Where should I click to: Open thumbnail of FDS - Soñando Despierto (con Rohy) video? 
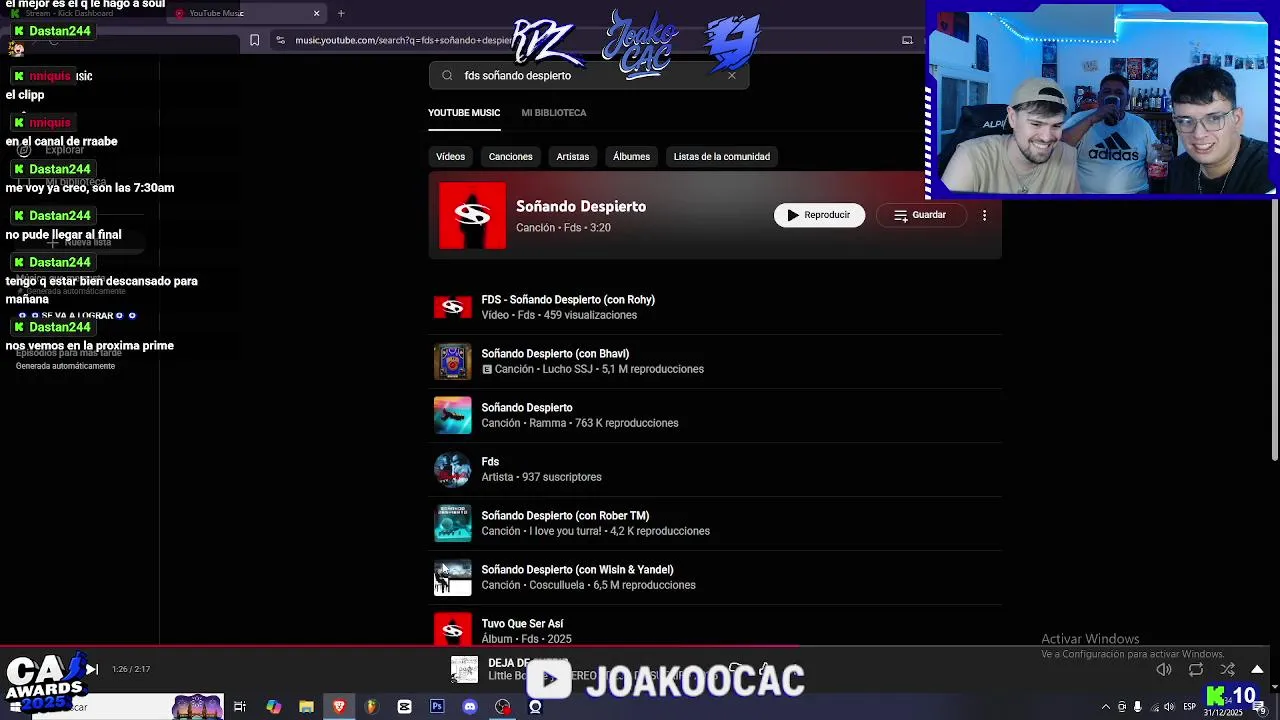pyautogui.click(x=452, y=307)
